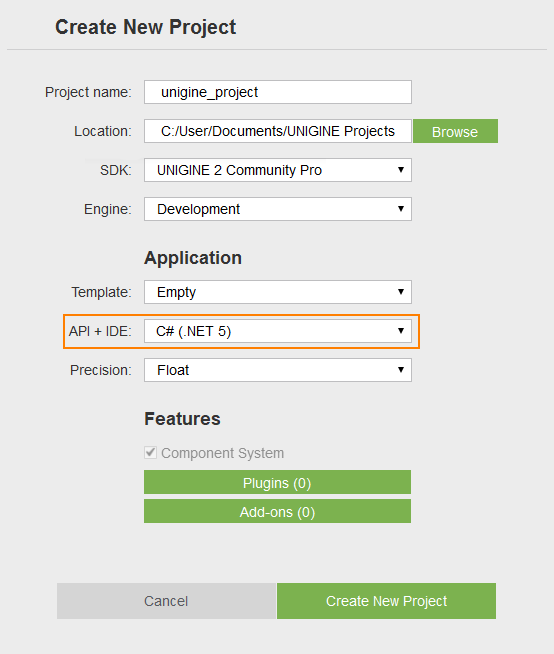The height and width of the screenshot is (654, 554).
Task: Click the Location path text field
Action: click(278, 131)
